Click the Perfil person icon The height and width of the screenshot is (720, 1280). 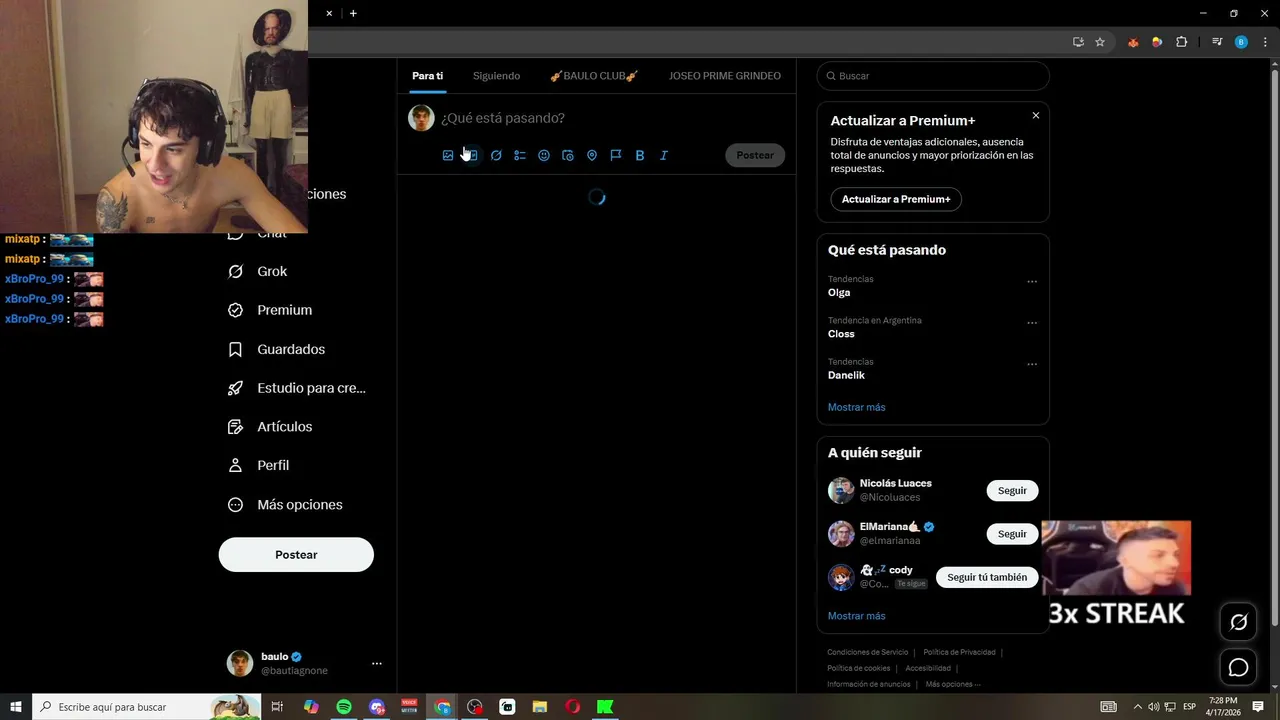click(236, 465)
